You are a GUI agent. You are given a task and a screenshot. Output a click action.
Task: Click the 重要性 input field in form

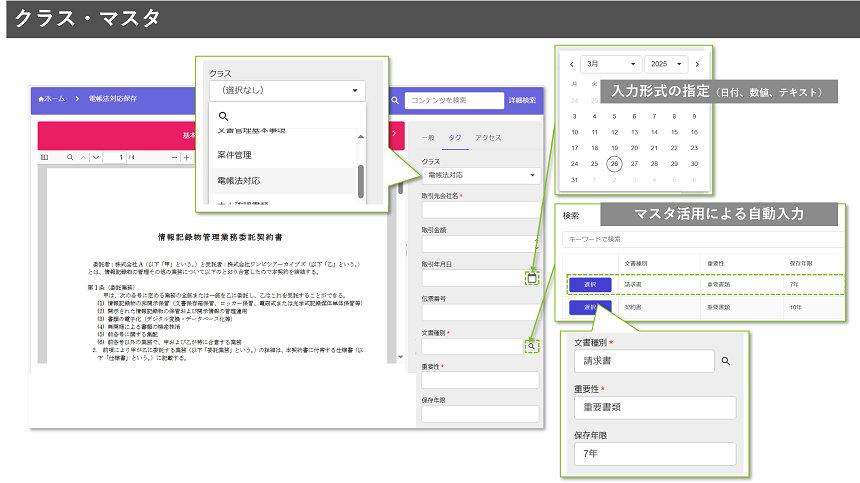(480, 380)
